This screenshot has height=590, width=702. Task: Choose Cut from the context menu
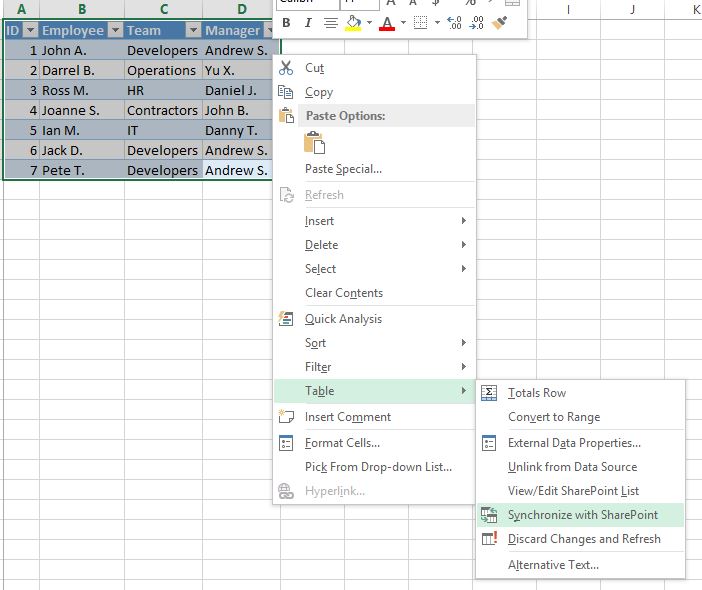point(314,68)
